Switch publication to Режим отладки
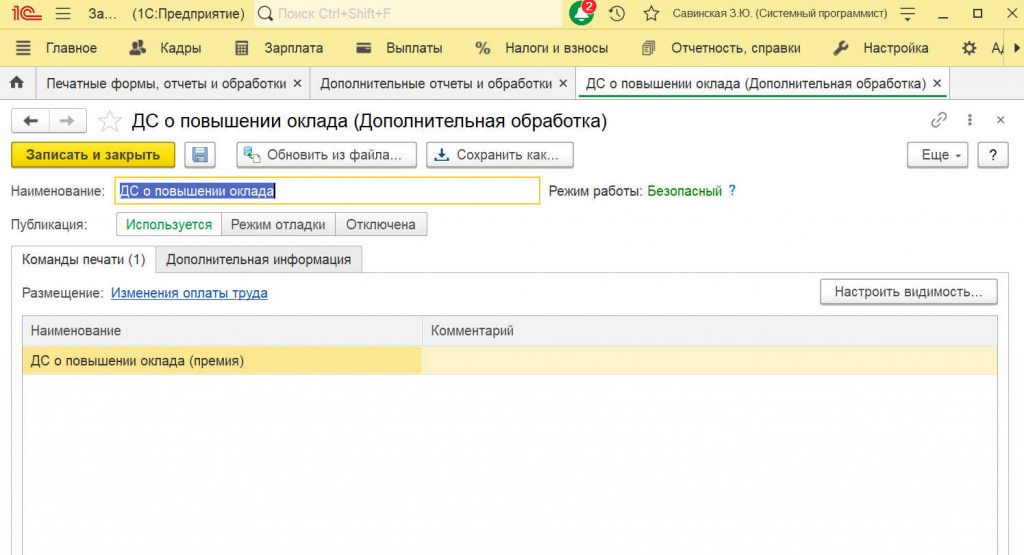 (x=278, y=225)
